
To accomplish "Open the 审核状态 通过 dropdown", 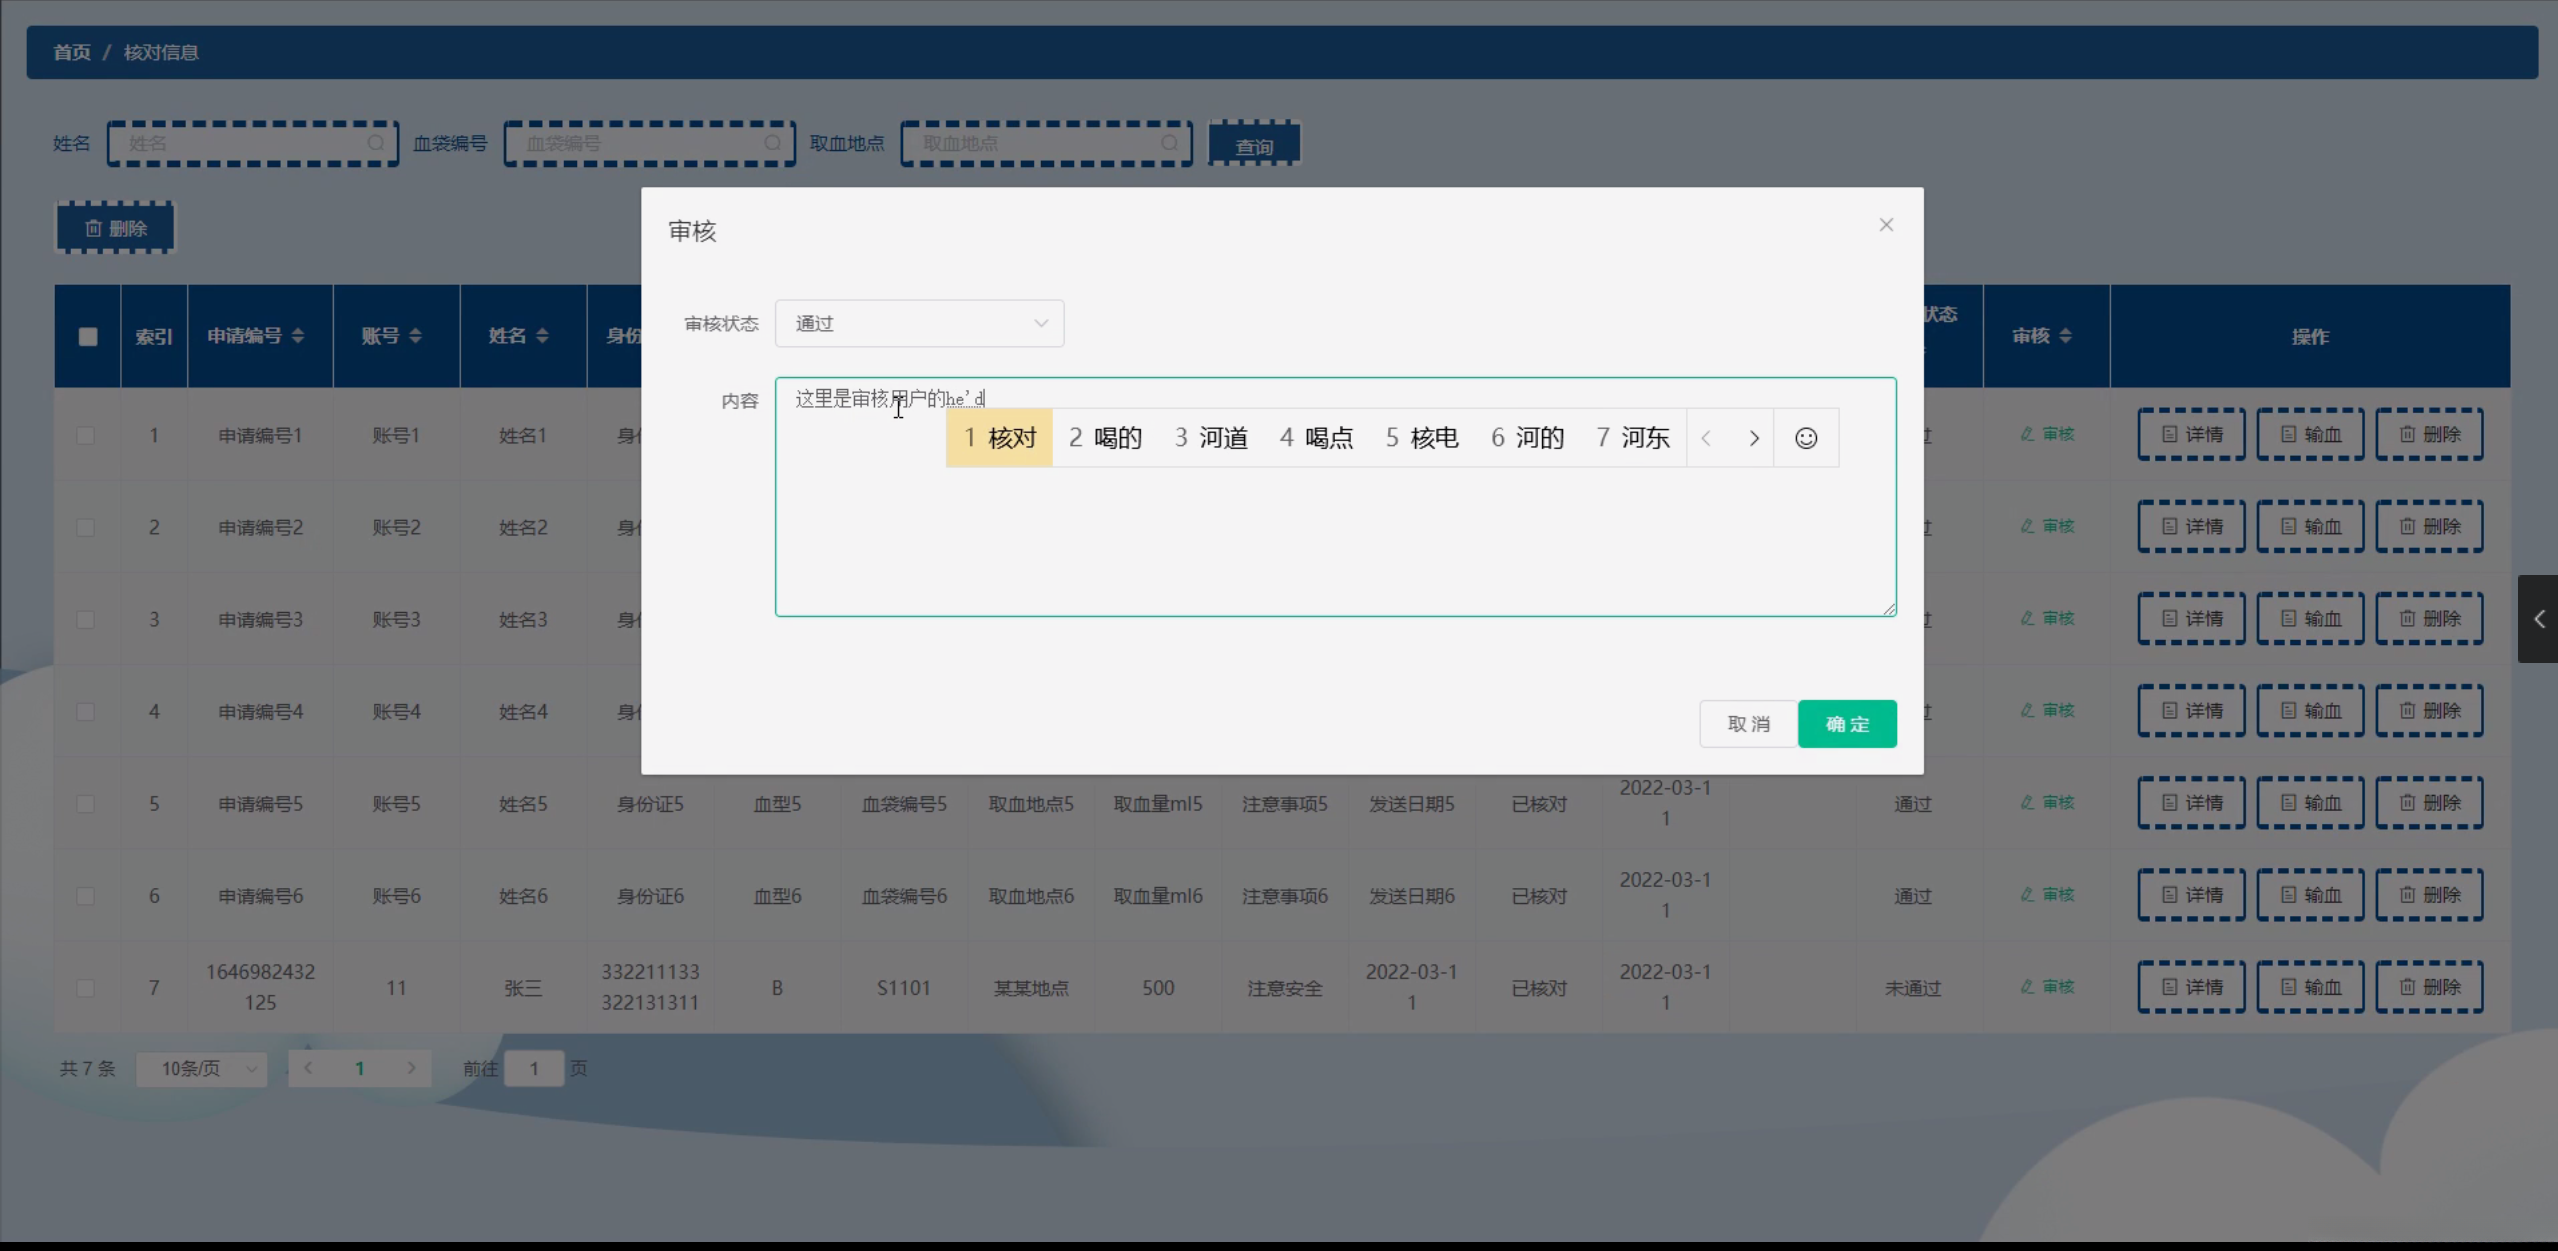I will pyautogui.click(x=918, y=323).
